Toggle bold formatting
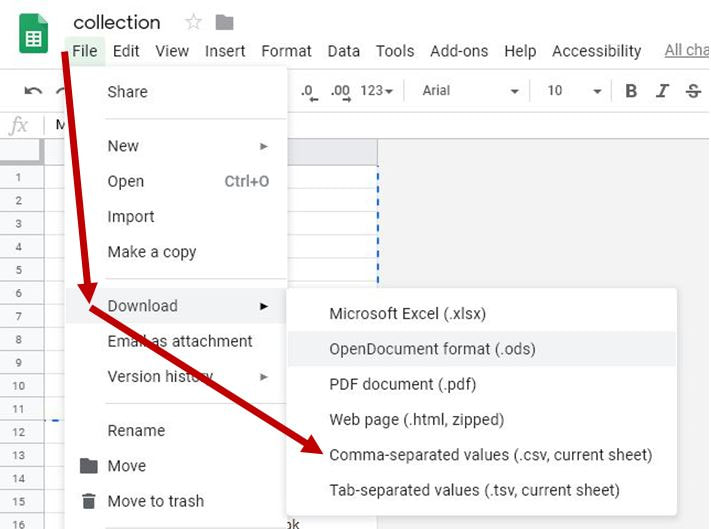 pos(631,91)
